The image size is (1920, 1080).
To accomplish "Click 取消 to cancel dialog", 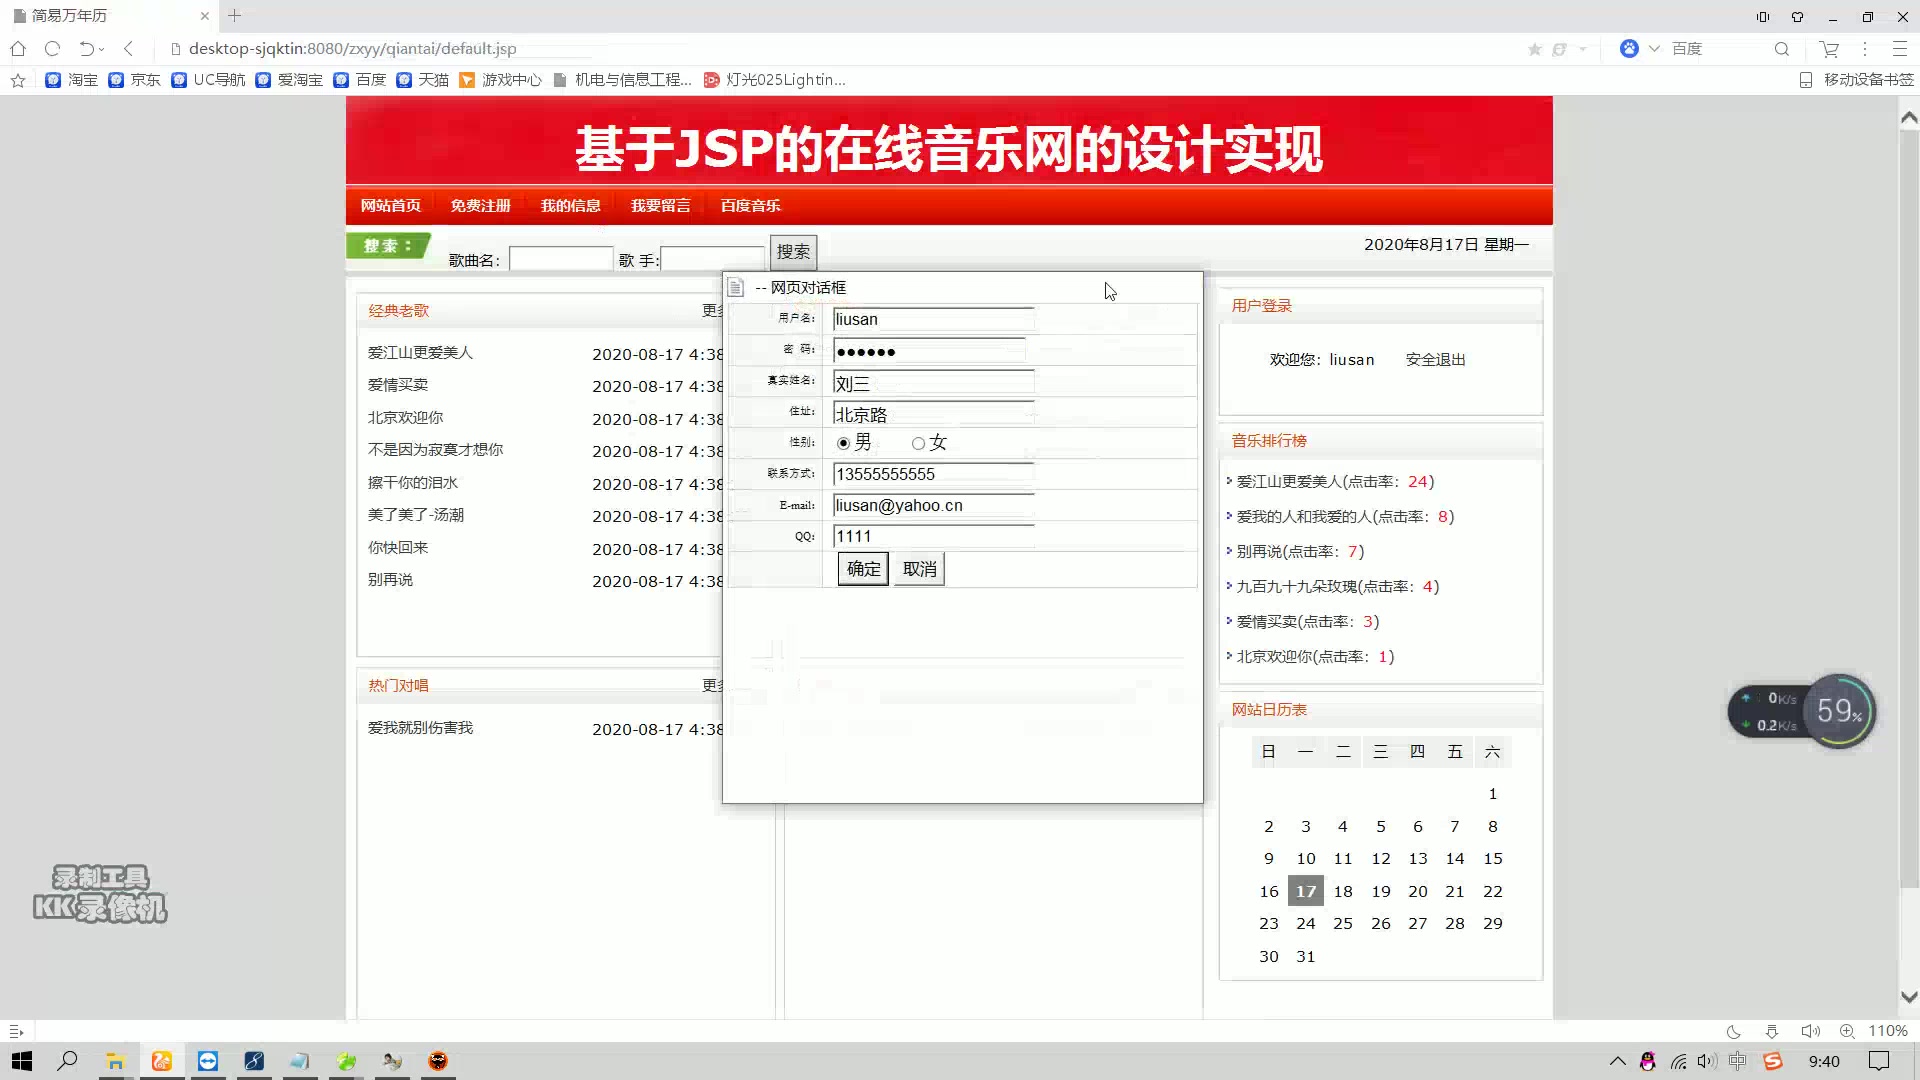I will pyautogui.click(x=919, y=569).
